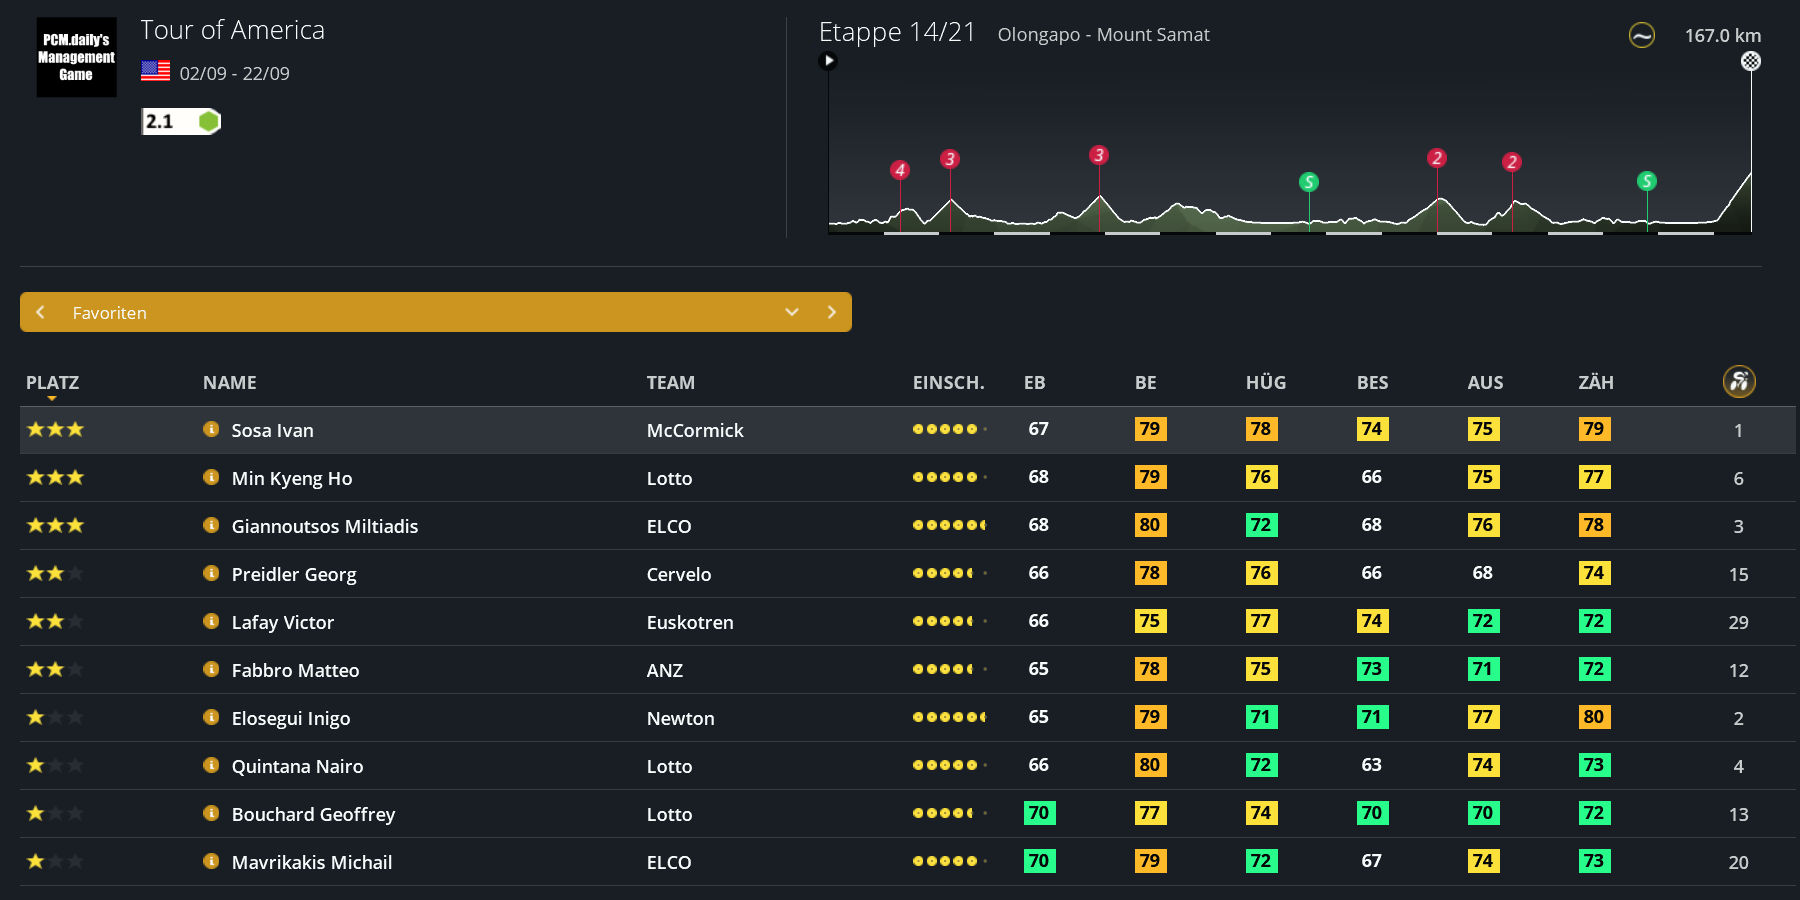This screenshot has width=1800, height=900.
Task: Sort riders by the HÜG column
Action: [1265, 382]
